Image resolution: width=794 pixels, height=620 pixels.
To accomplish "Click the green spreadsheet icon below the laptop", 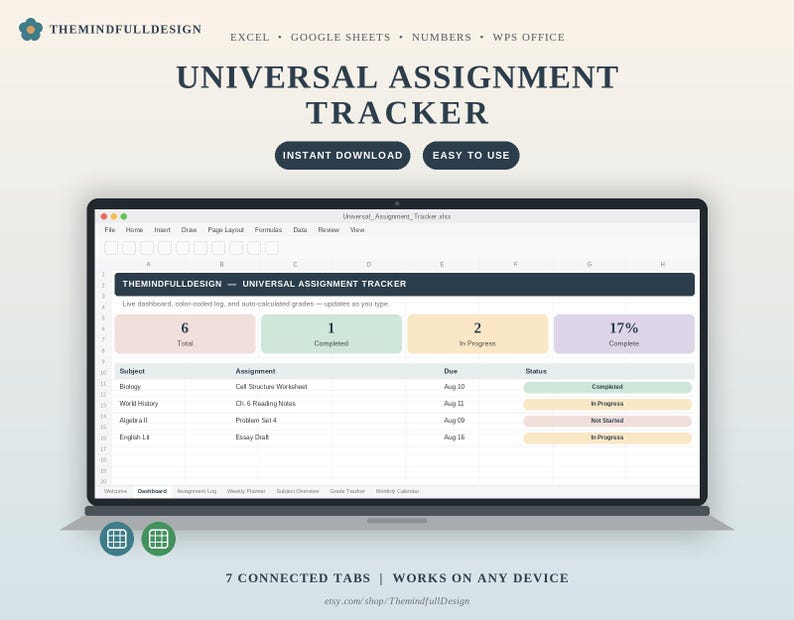I will click(158, 539).
